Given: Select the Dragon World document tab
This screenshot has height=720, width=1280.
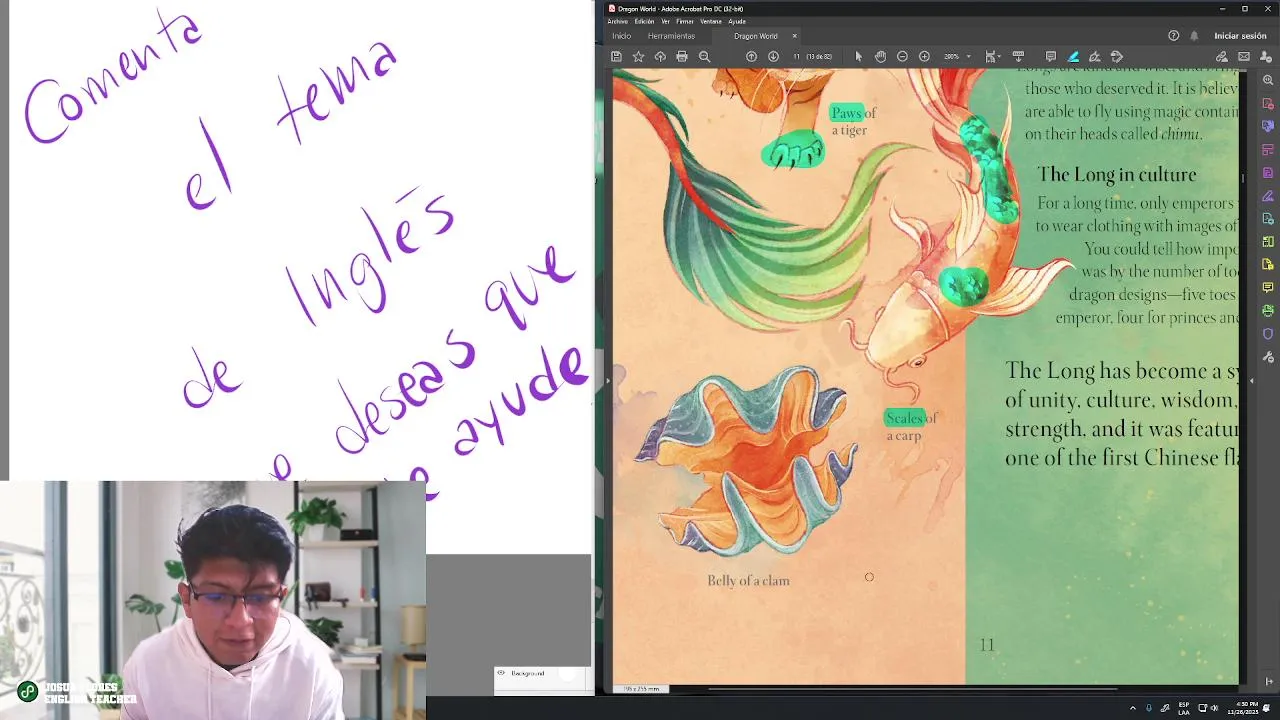Looking at the screenshot, I should coord(756,36).
